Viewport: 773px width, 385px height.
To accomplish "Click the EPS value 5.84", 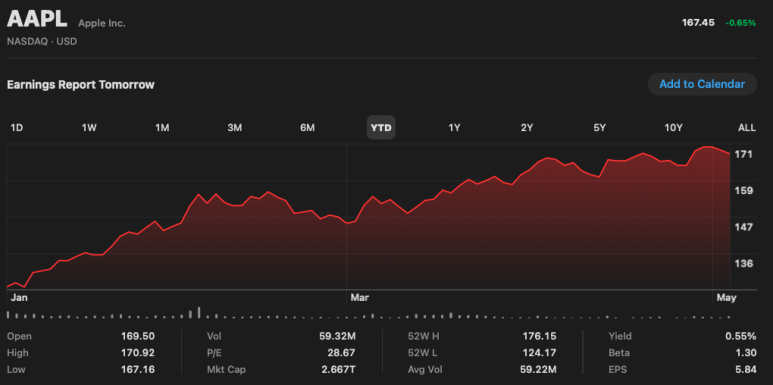I will coord(746,369).
